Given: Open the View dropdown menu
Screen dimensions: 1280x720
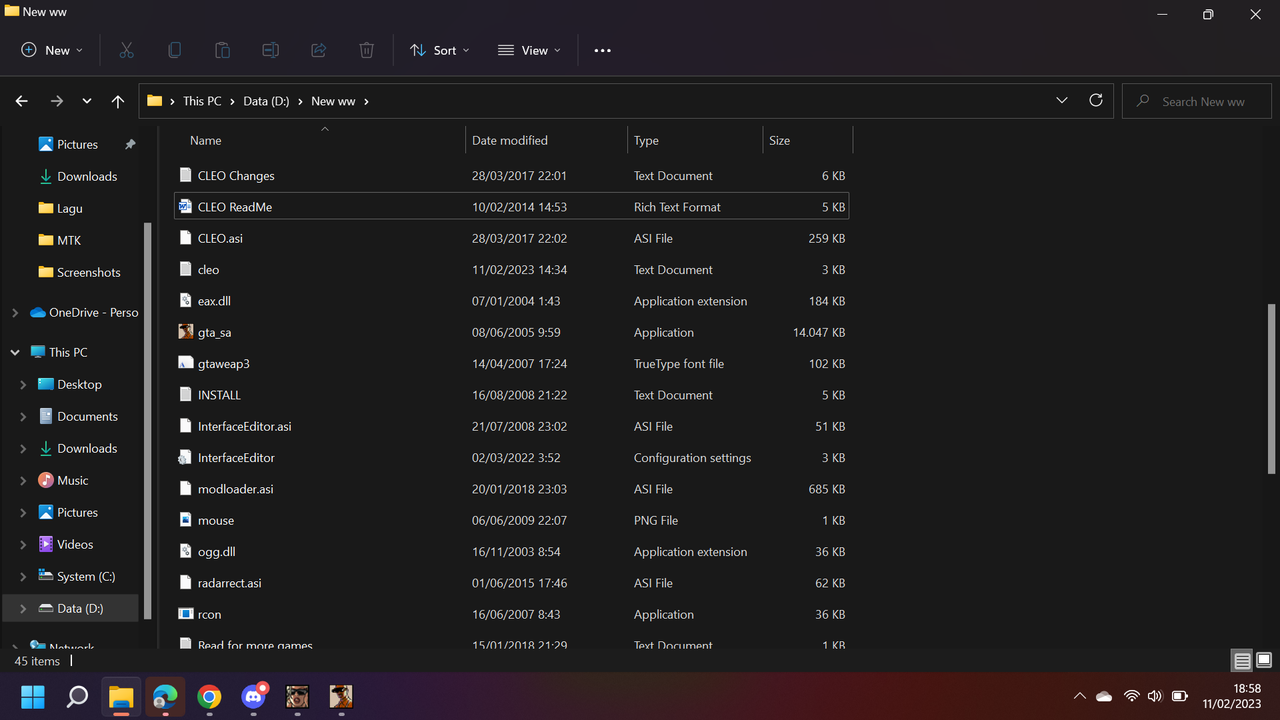Looking at the screenshot, I should coord(530,50).
